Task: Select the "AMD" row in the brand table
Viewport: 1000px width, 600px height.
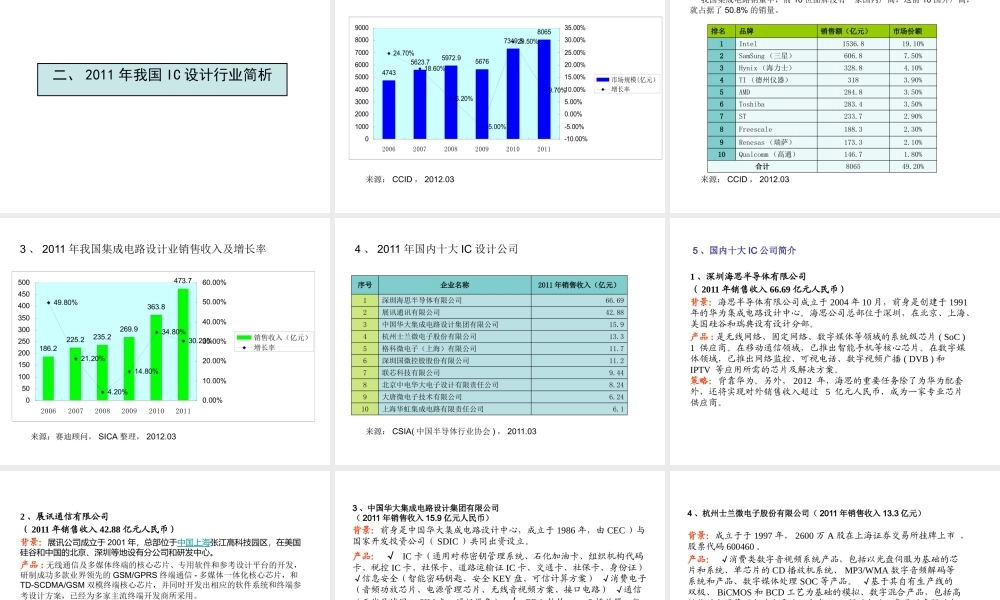Action: click(x=822, y=92)
